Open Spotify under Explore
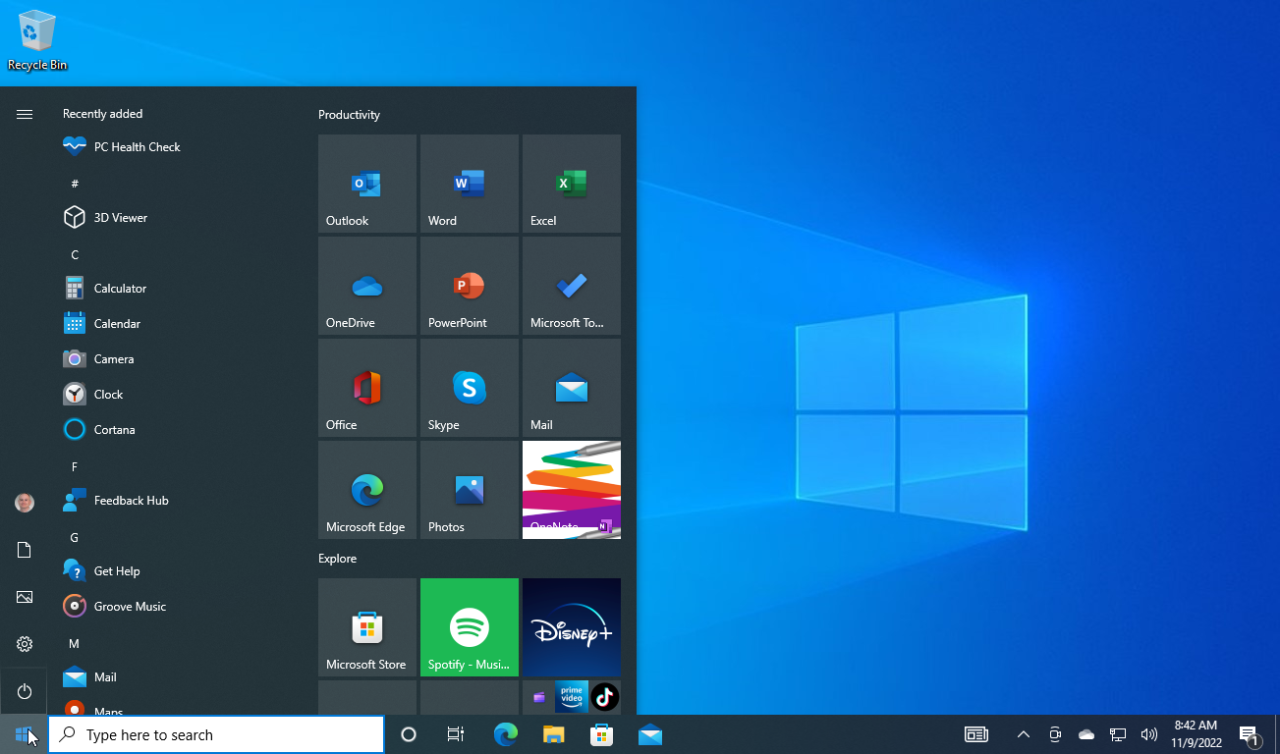The image size is (1280, 754). [469, 627]
